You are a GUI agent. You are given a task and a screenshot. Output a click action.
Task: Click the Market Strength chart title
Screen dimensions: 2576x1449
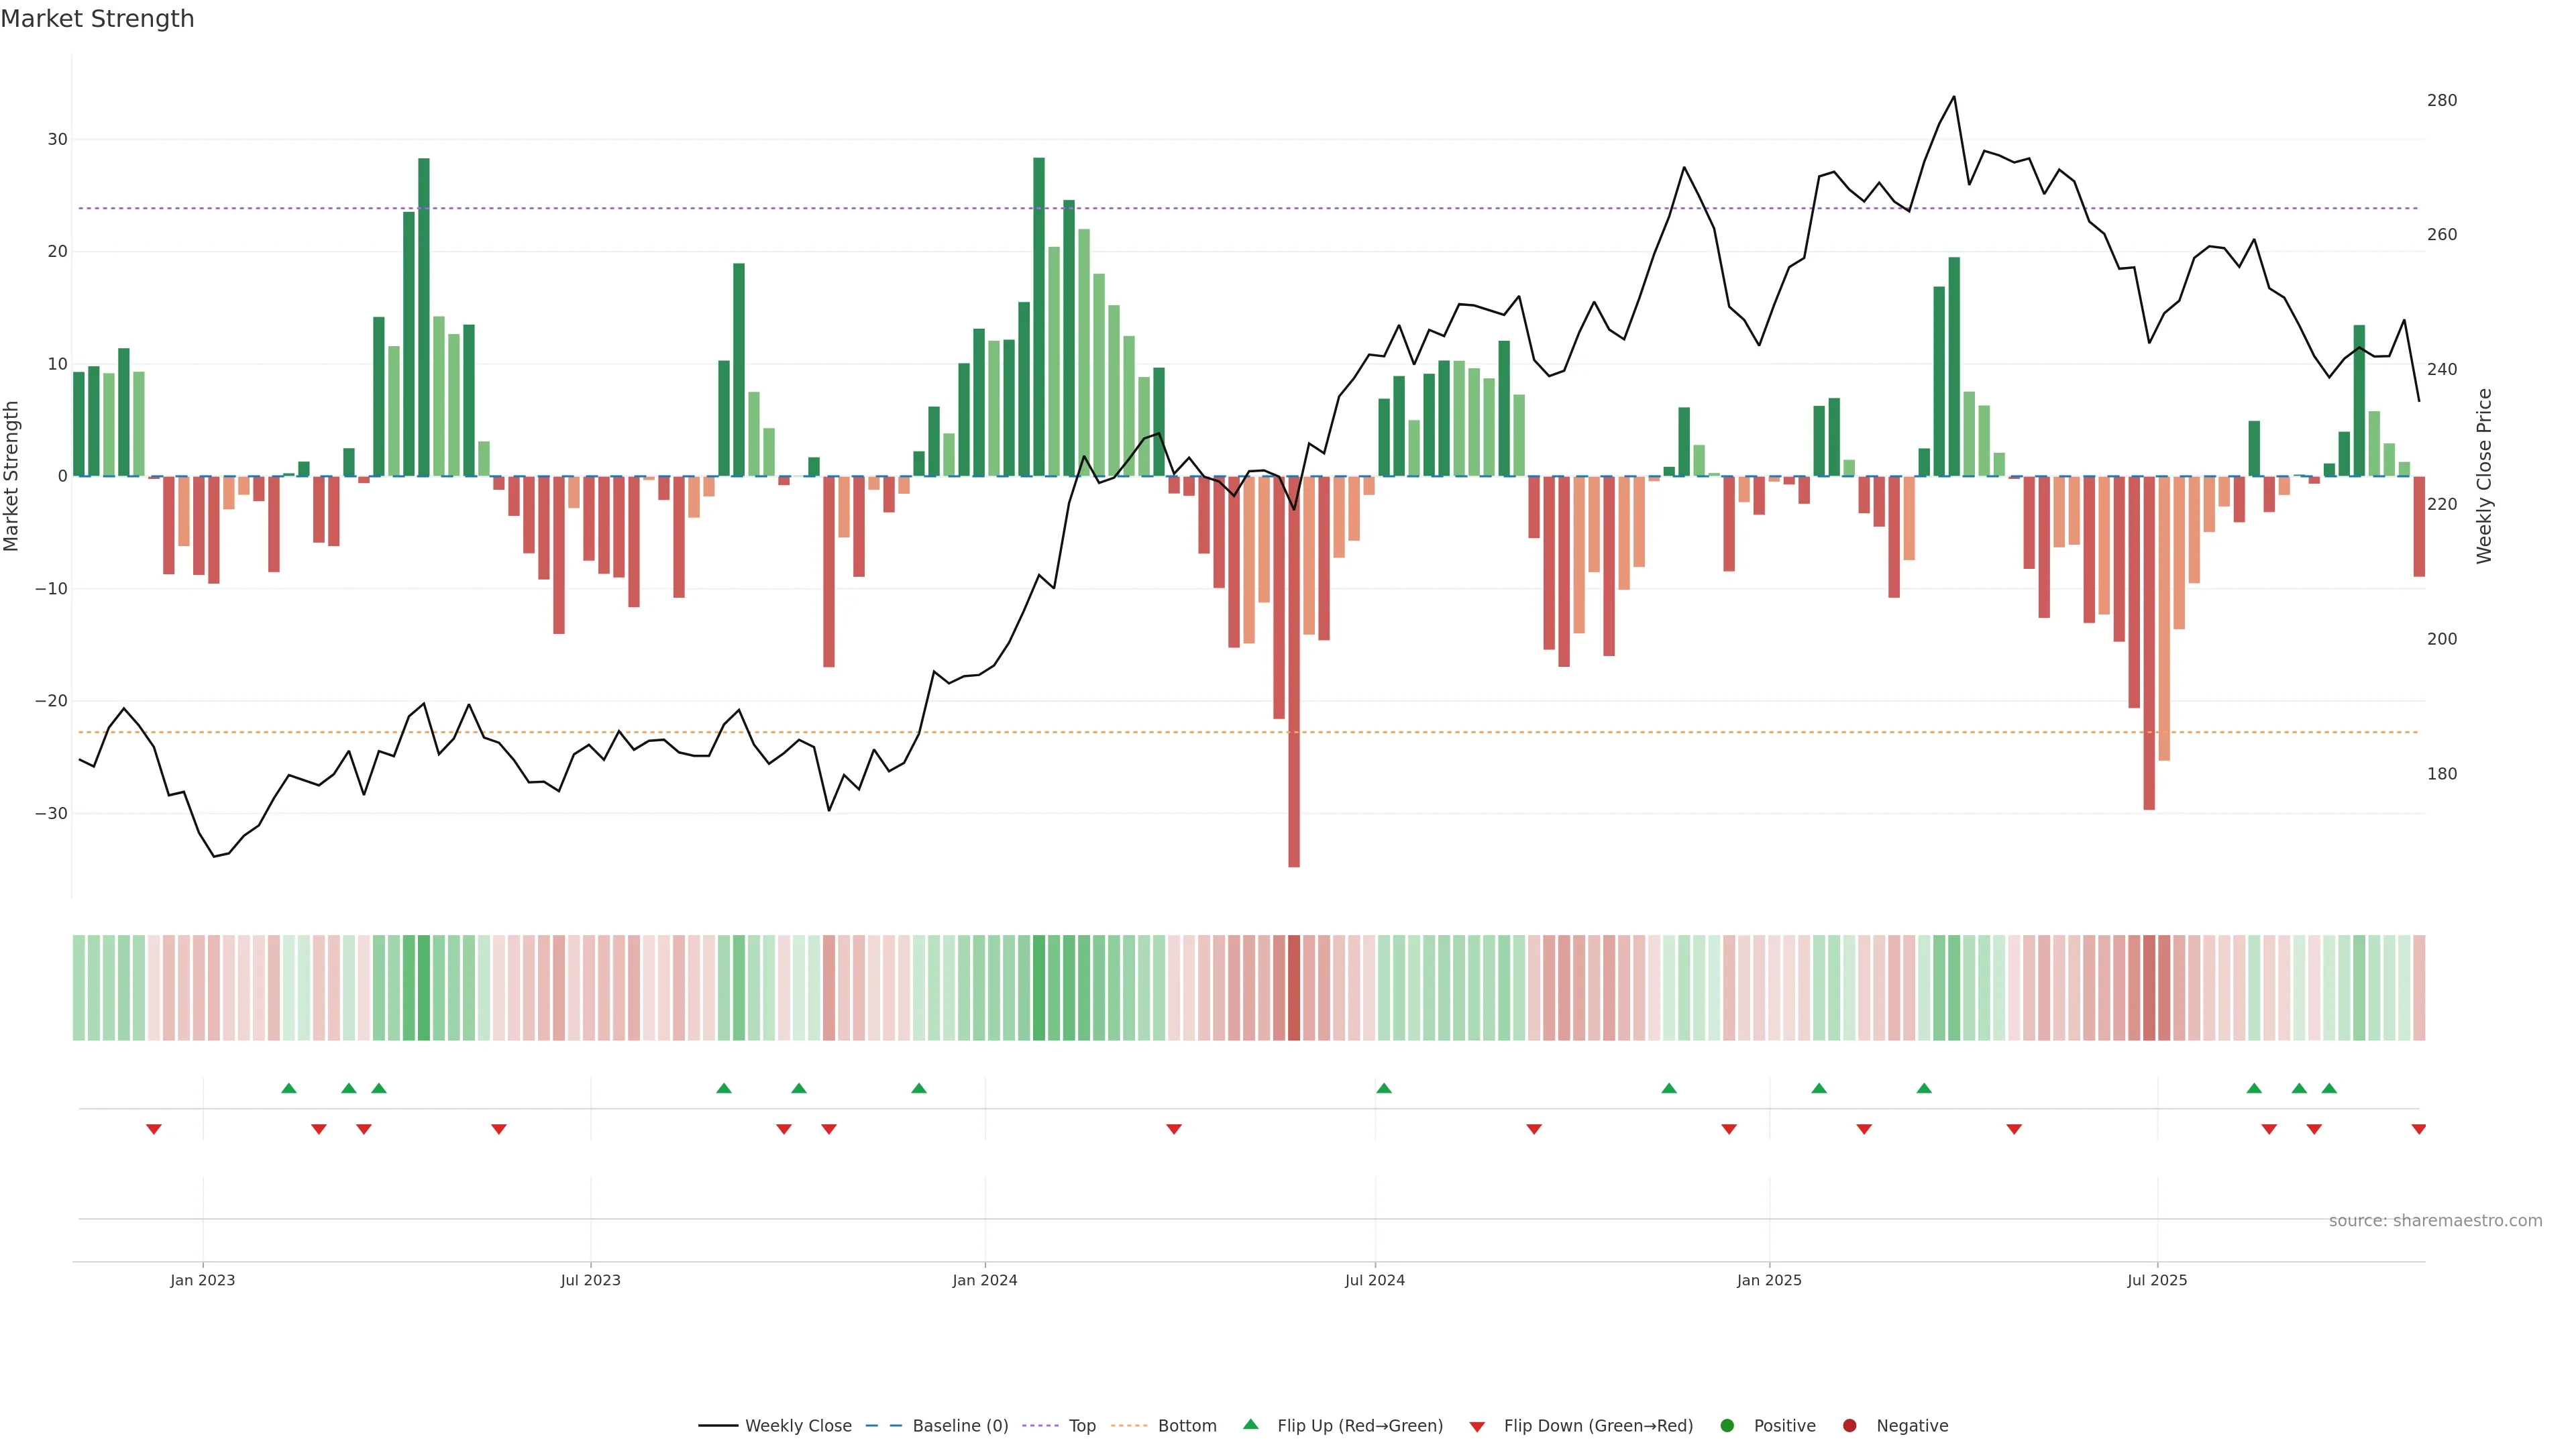pos(98,19)
